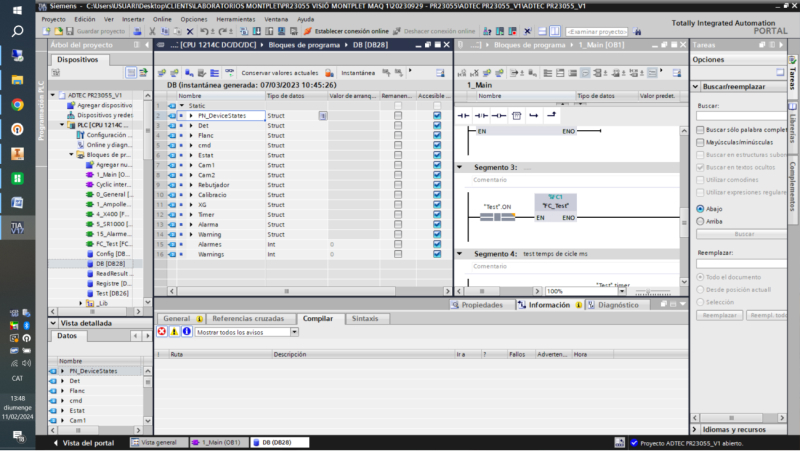The width and height of the screenshot is (800, 451).
Task: Collapse Segmento 3 network
Action: click(x=460, y=167)
